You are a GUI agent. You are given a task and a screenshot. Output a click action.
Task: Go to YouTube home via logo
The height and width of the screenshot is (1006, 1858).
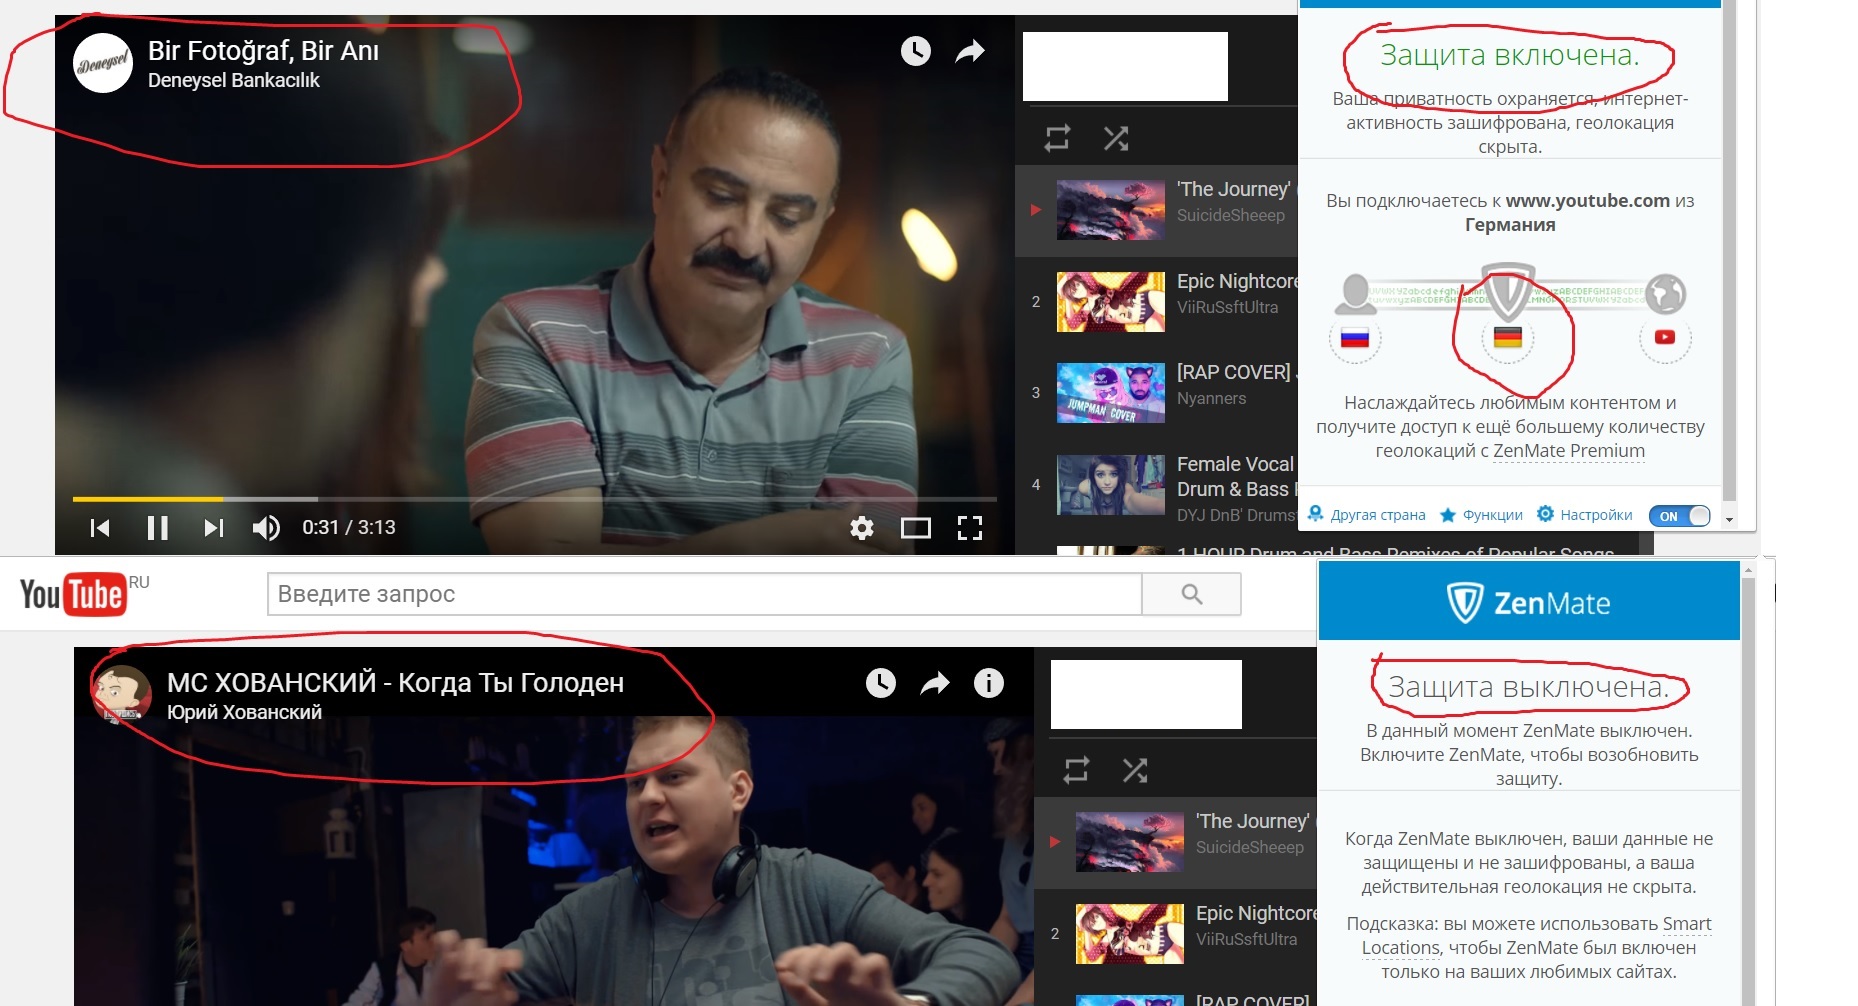pos(73,594)
